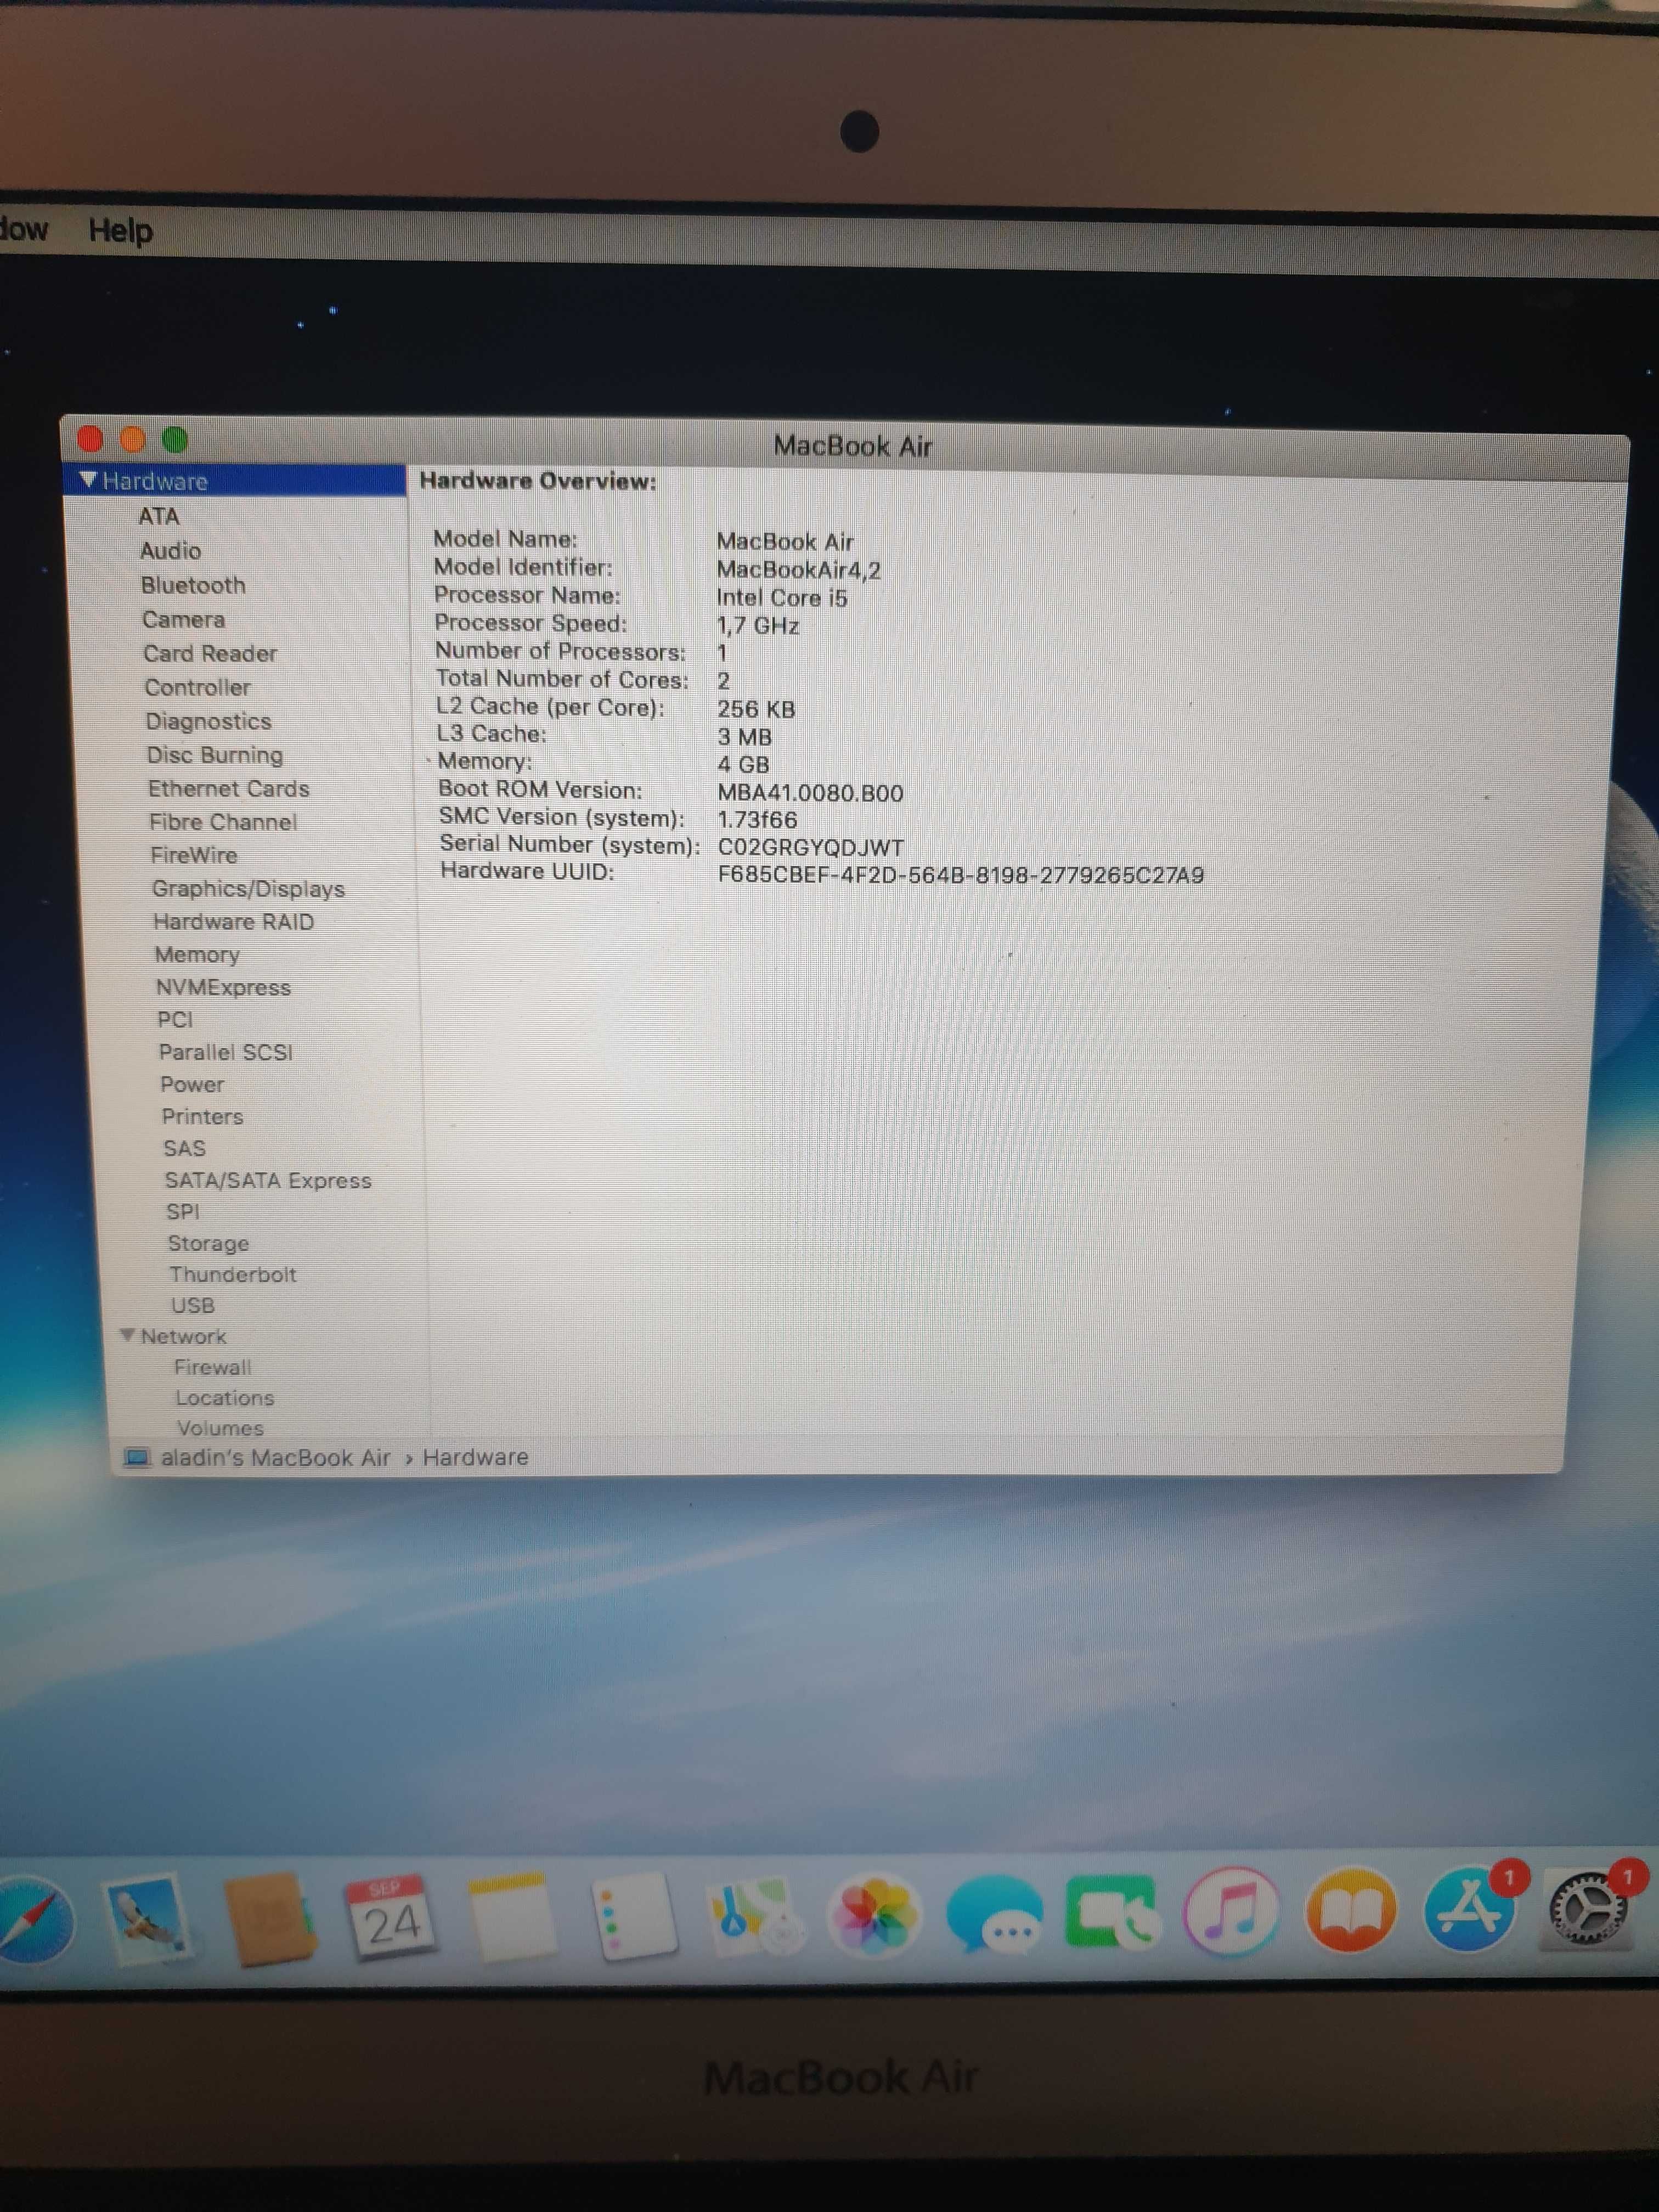Click the Hardware Overview heading

point(538,481)
